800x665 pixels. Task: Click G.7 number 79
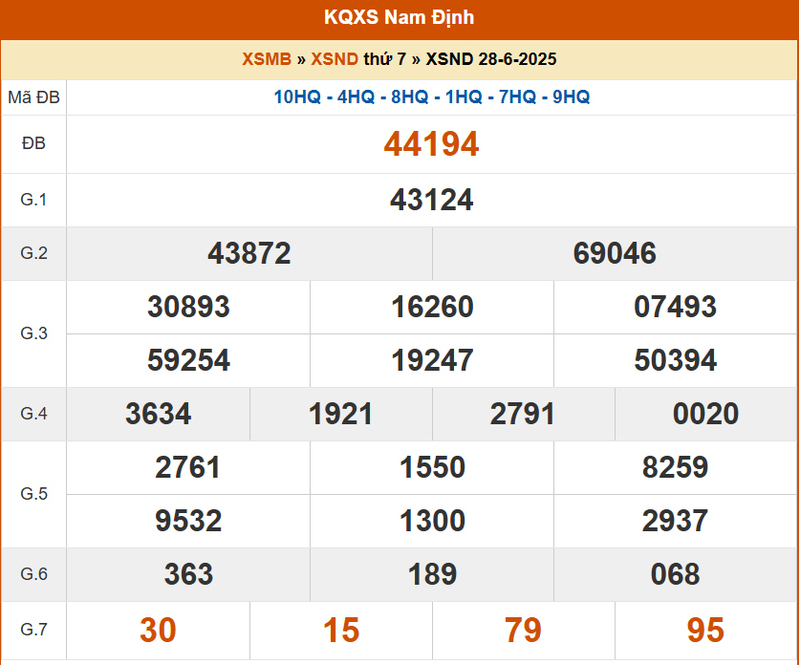click(523, 630)
